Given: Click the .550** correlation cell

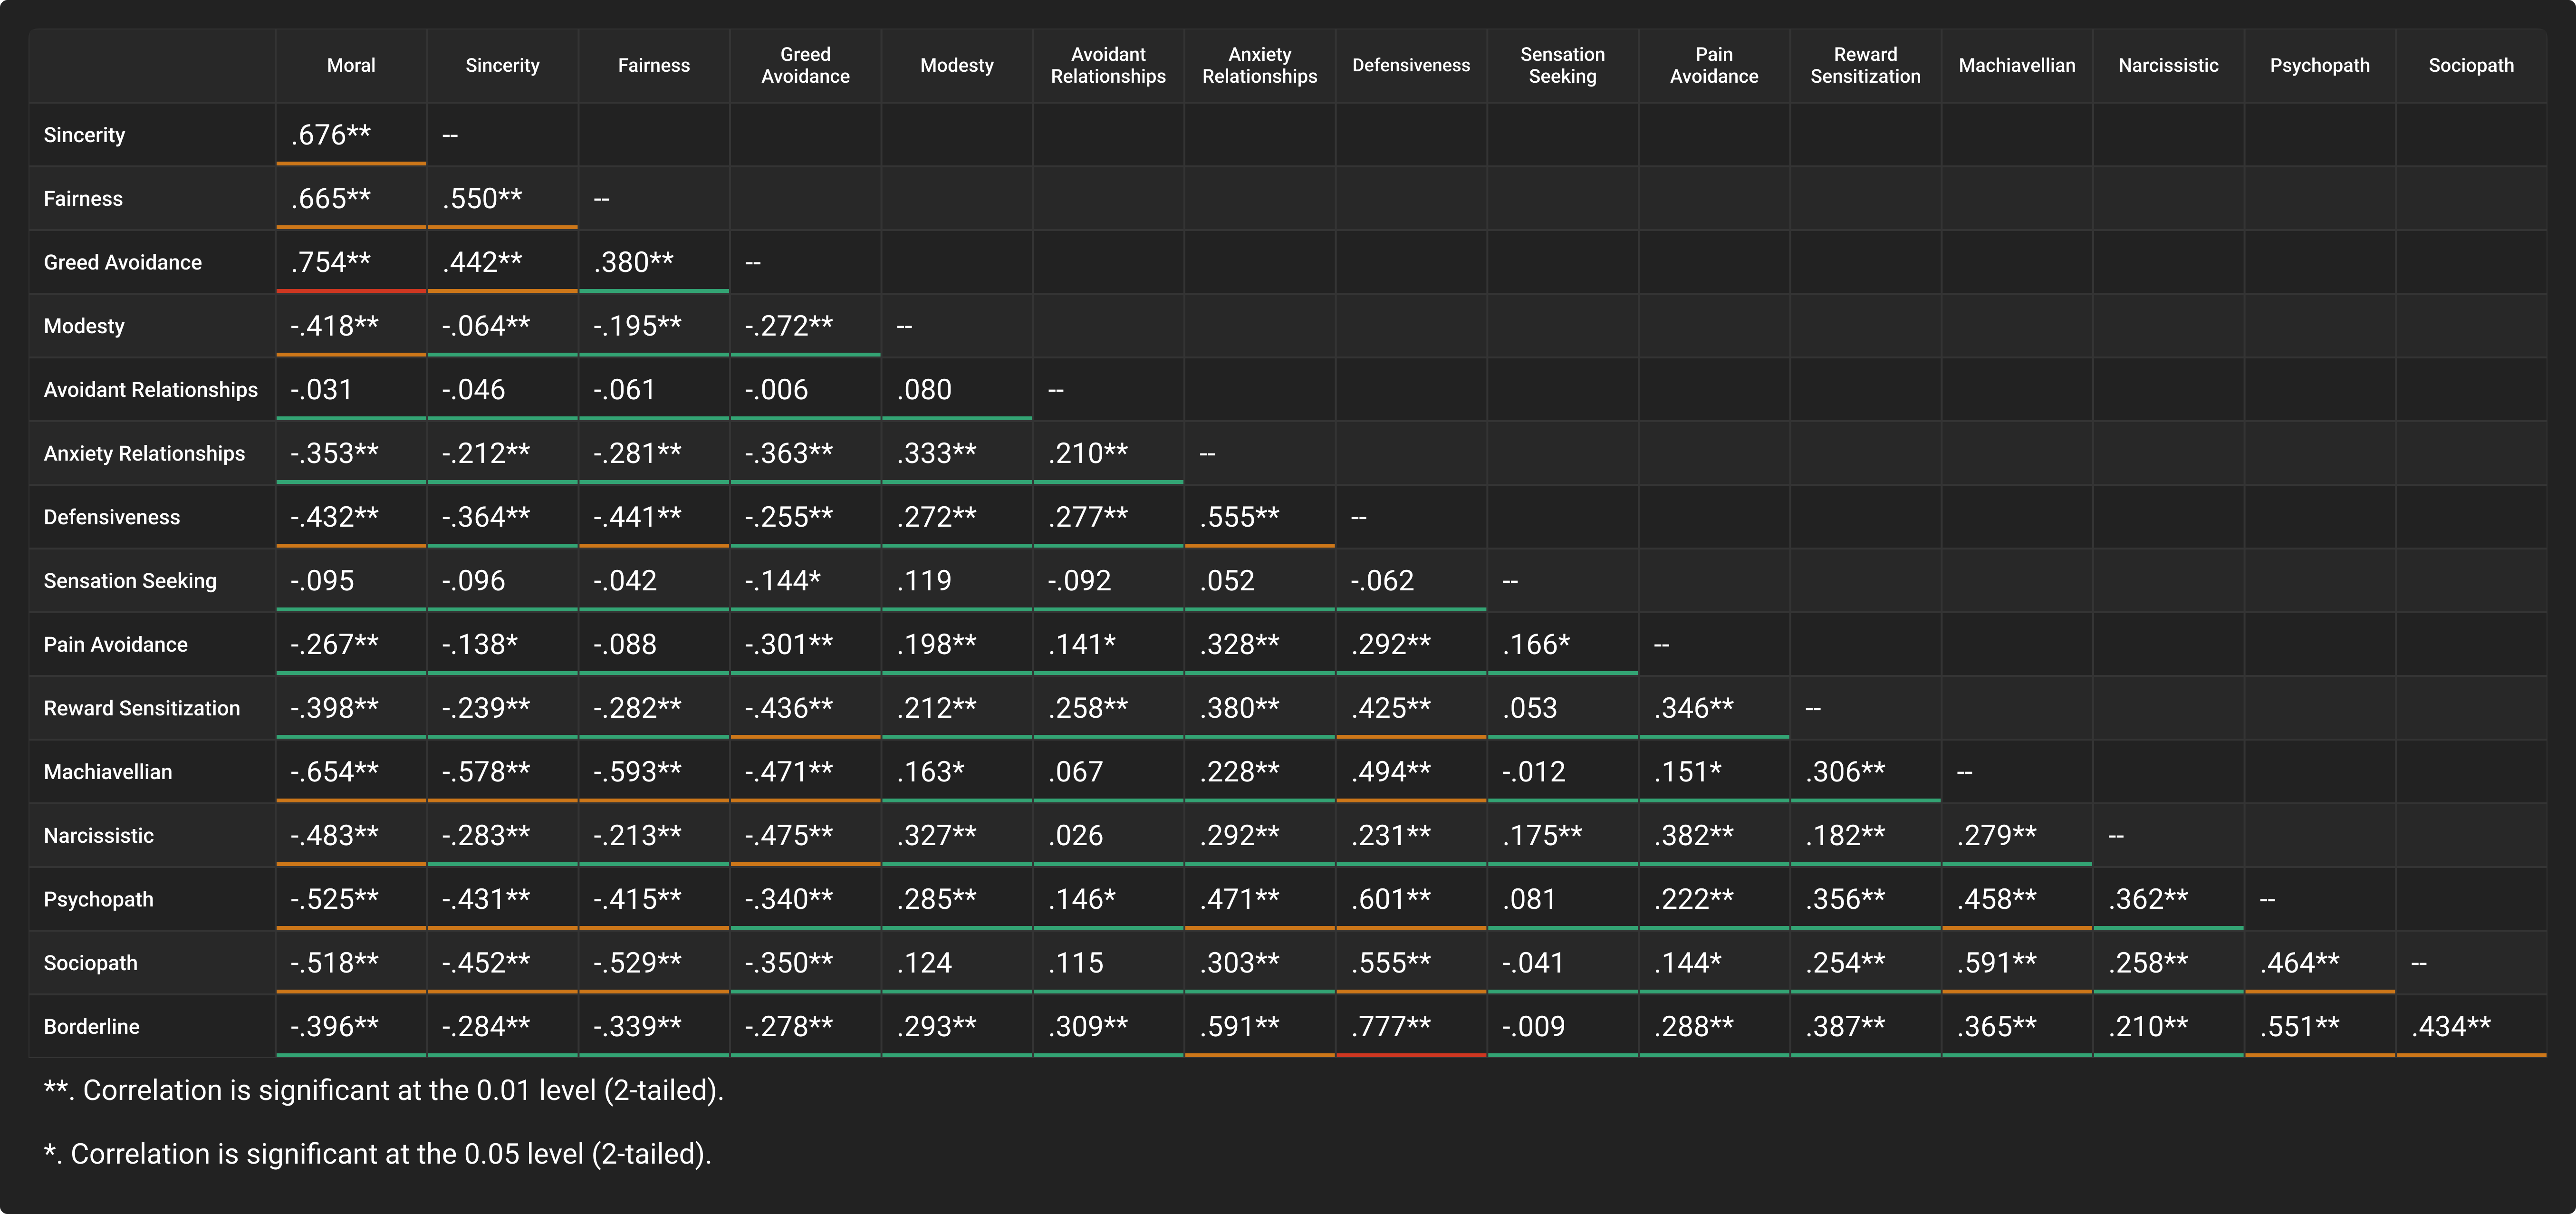Looking at the screenshot, I should click(x=502, y=198).
